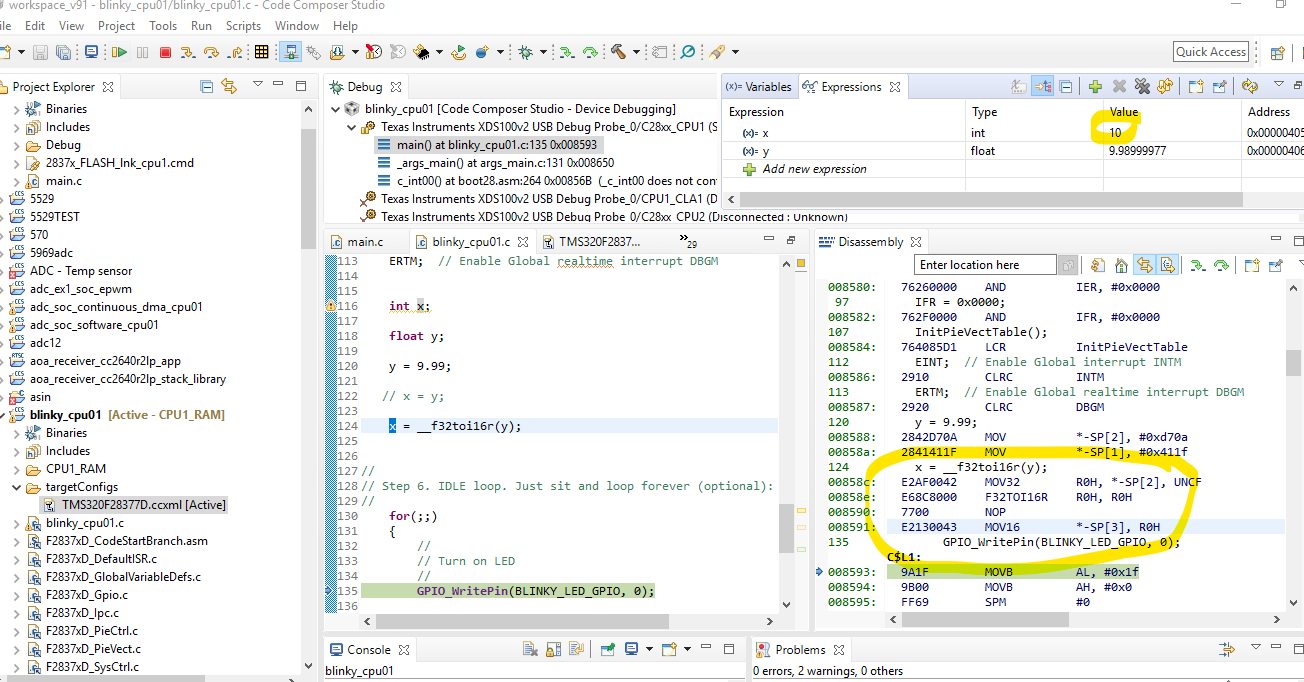The image size is (1304, 682).
Task: Click the Enter location here field
Action: 984,265
